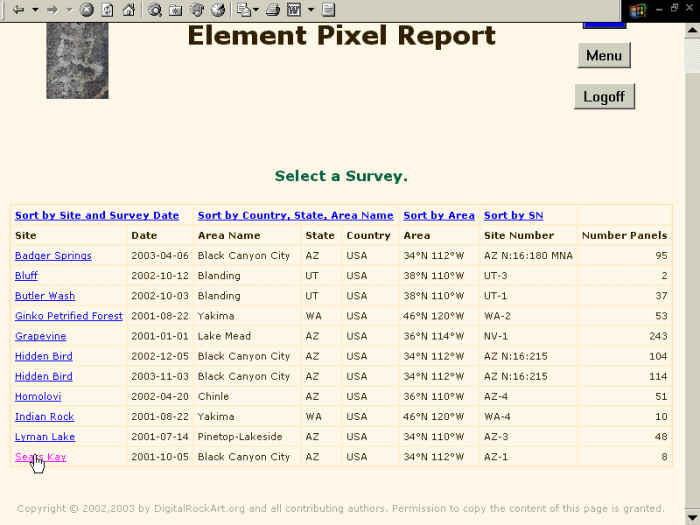Expand the Back button history dropdown
Viewport: 700px width, 525px height.
click(x=34, y=10)
